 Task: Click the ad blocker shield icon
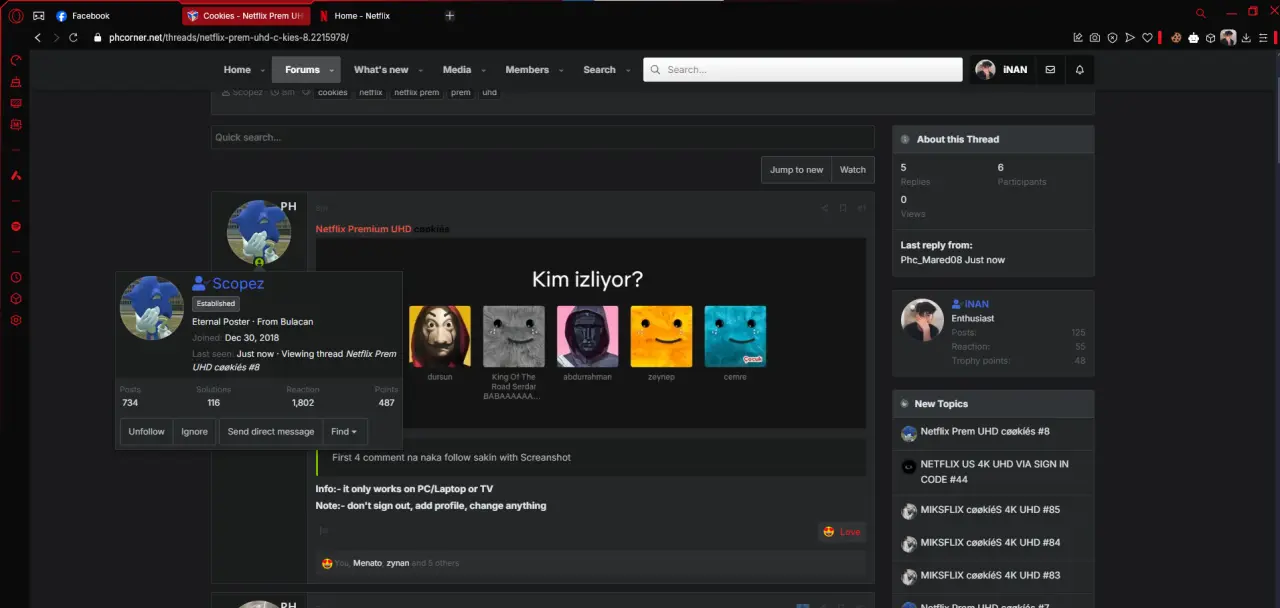(x=1112, y=38)
